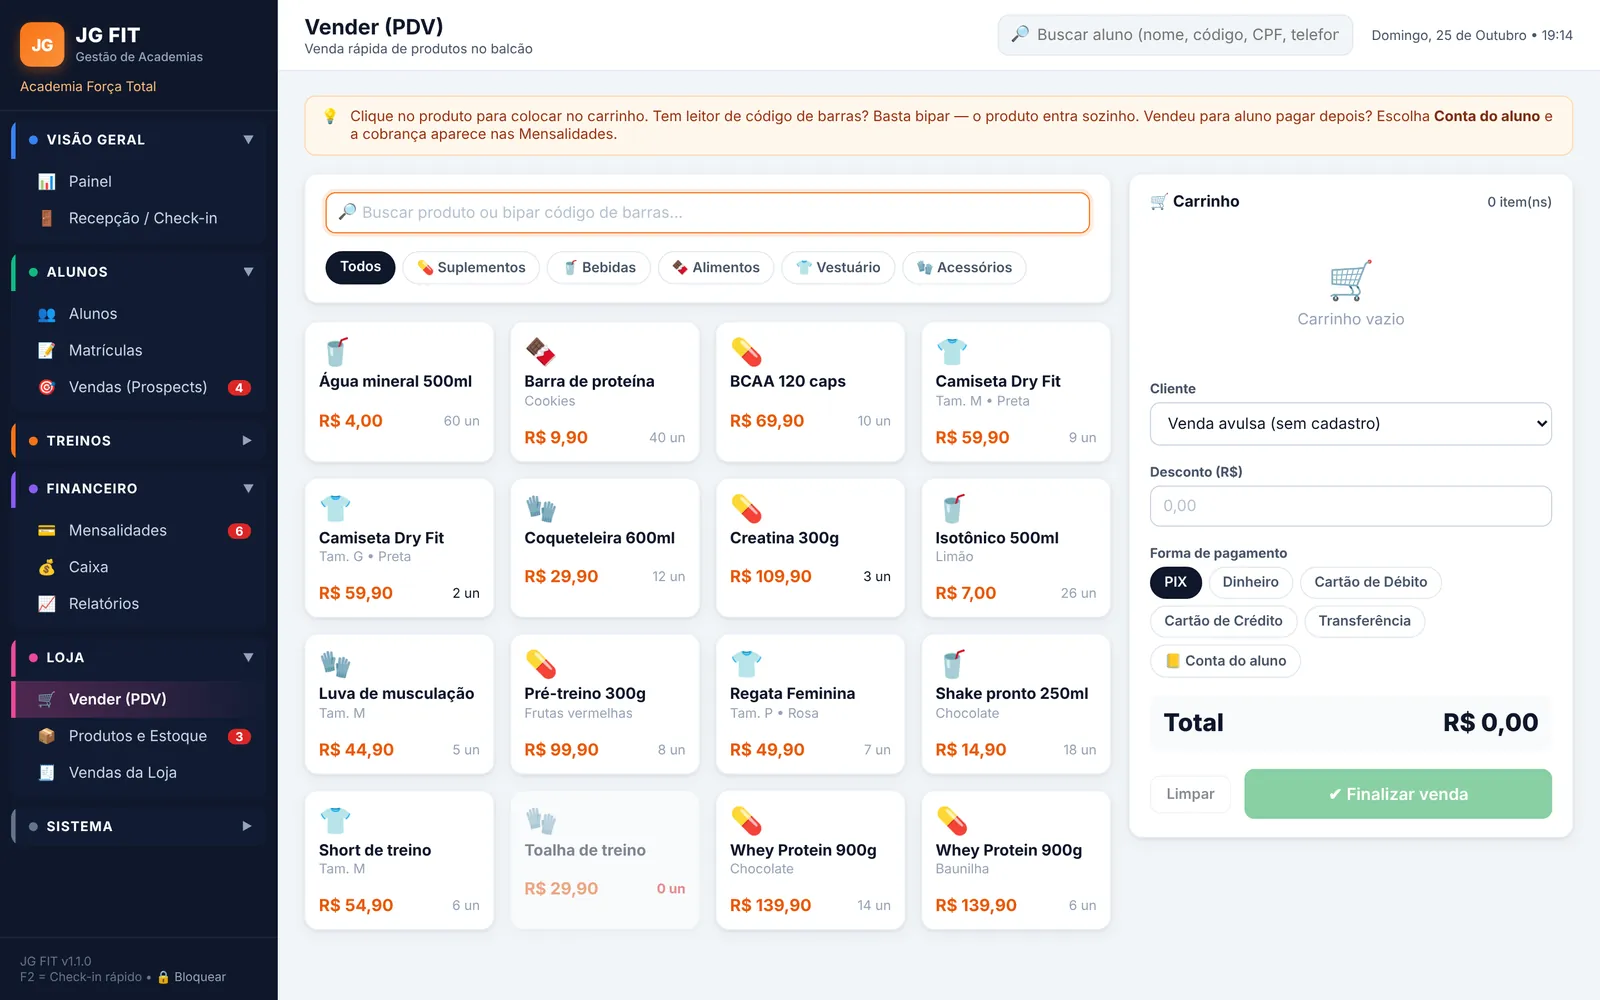Filter products by Todos
The width and height of the screenshot is (1600, 1000).
point(360,267)
